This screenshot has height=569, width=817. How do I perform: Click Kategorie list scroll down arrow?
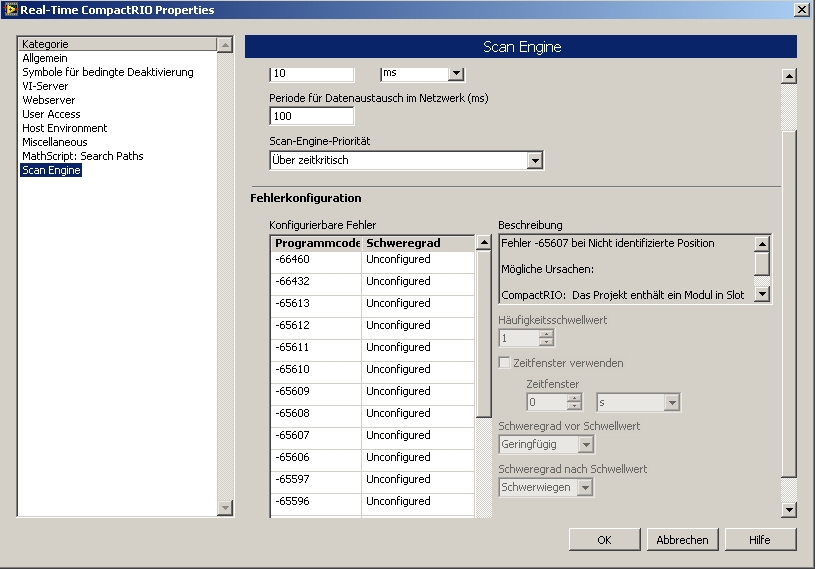[x=225, y=508]
